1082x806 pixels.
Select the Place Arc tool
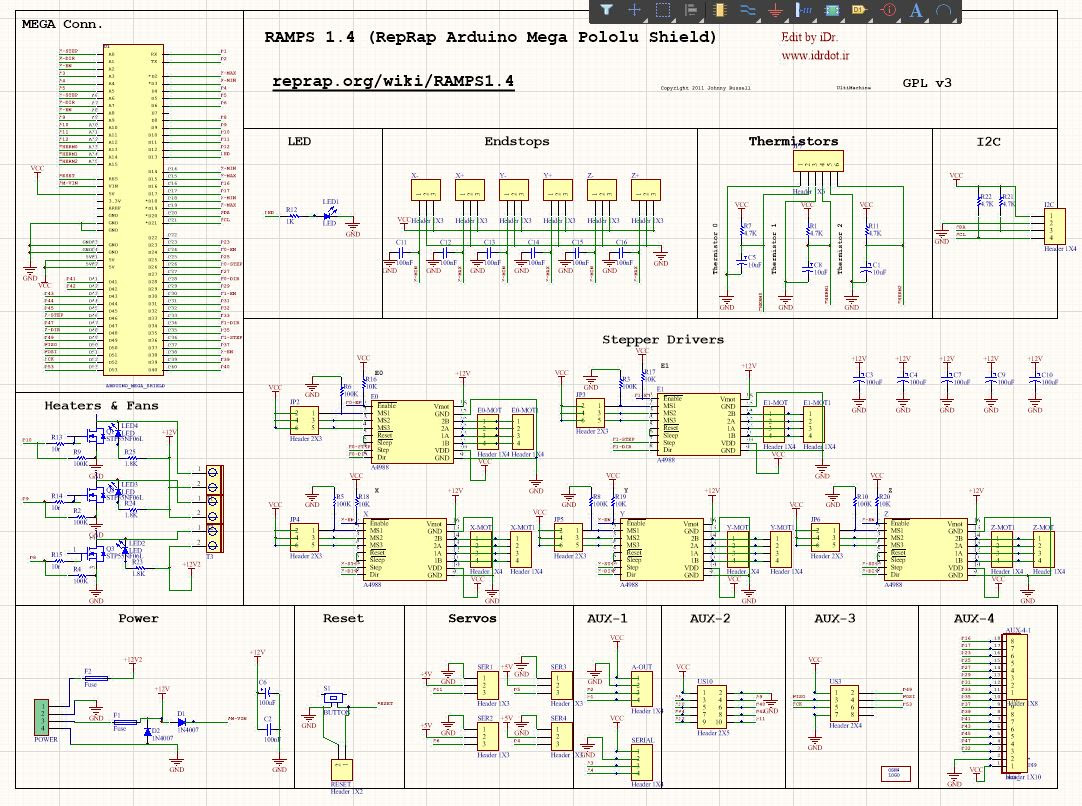[944, 10]
